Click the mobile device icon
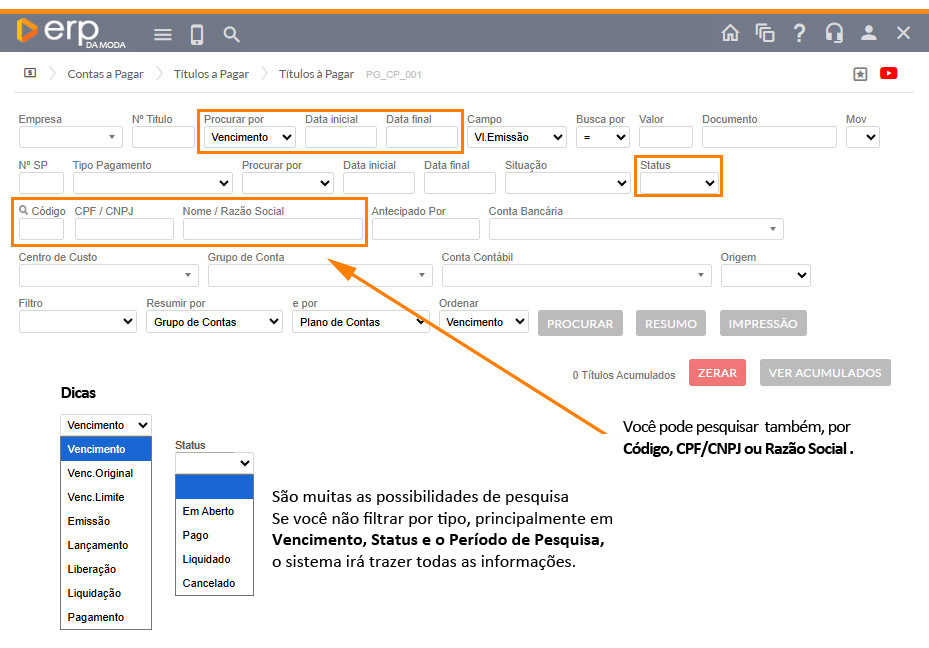Viewport: 929px width, 648px height. (197, 34)
